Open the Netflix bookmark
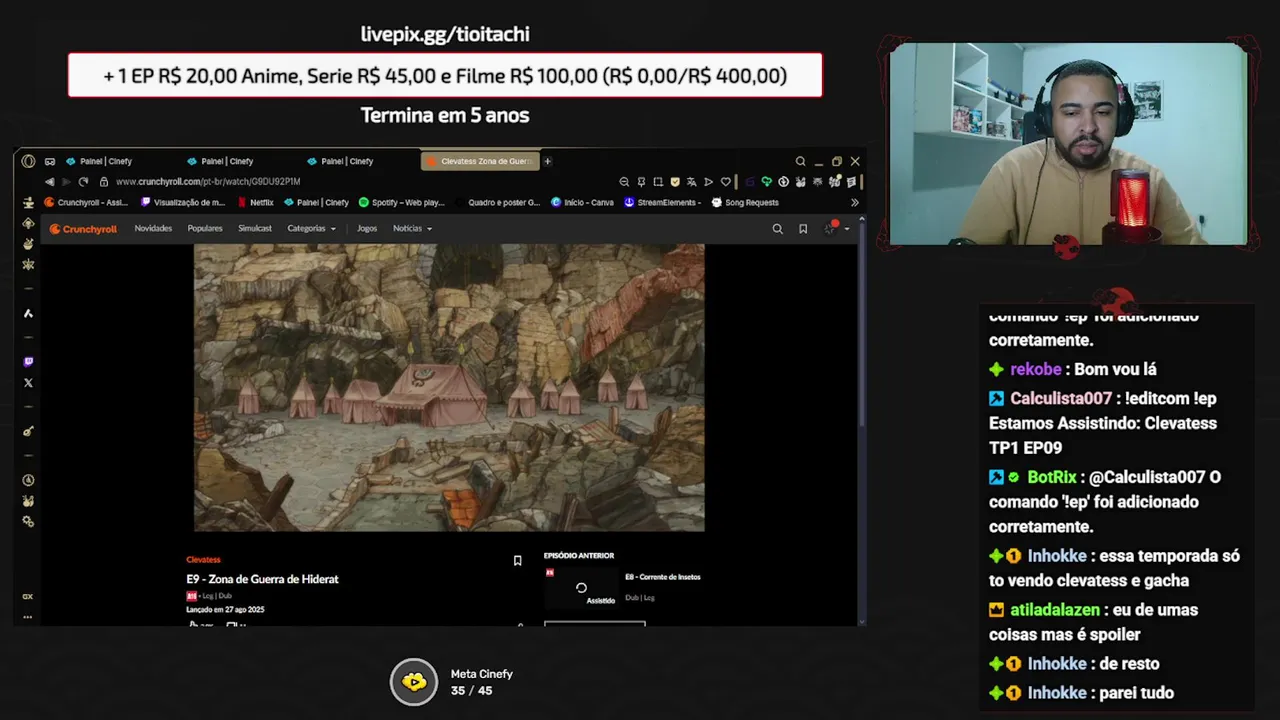 click(255, 202)
